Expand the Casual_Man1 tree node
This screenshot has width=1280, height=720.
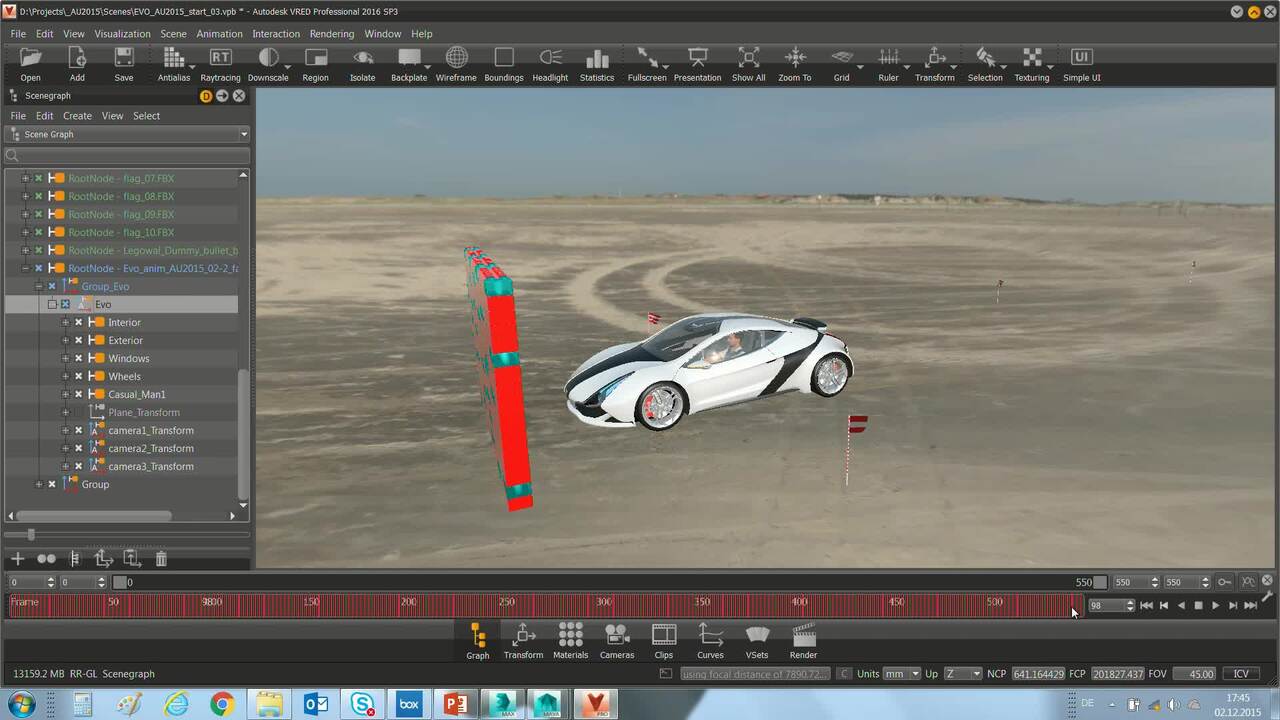point(66,394)
